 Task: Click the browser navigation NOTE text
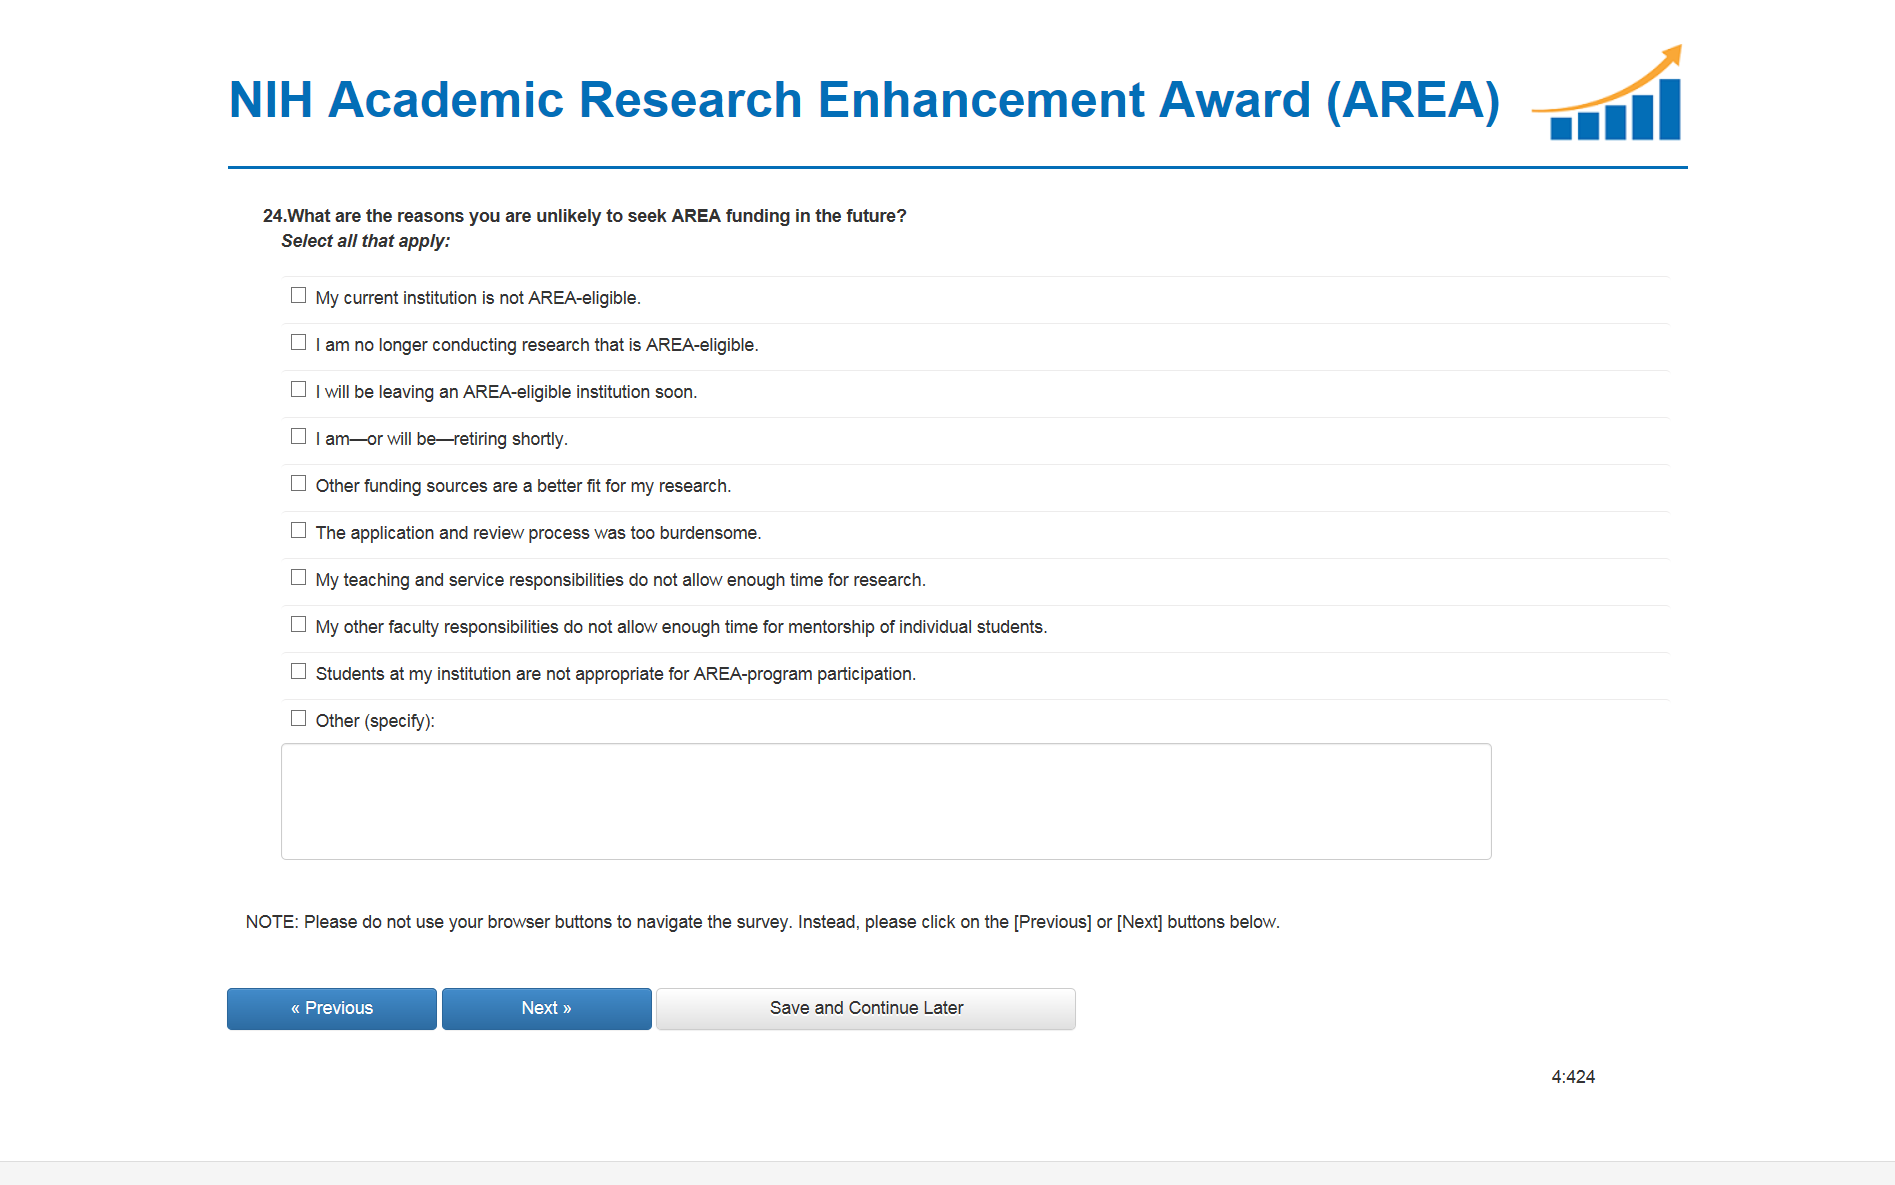(x=762, y=922)
